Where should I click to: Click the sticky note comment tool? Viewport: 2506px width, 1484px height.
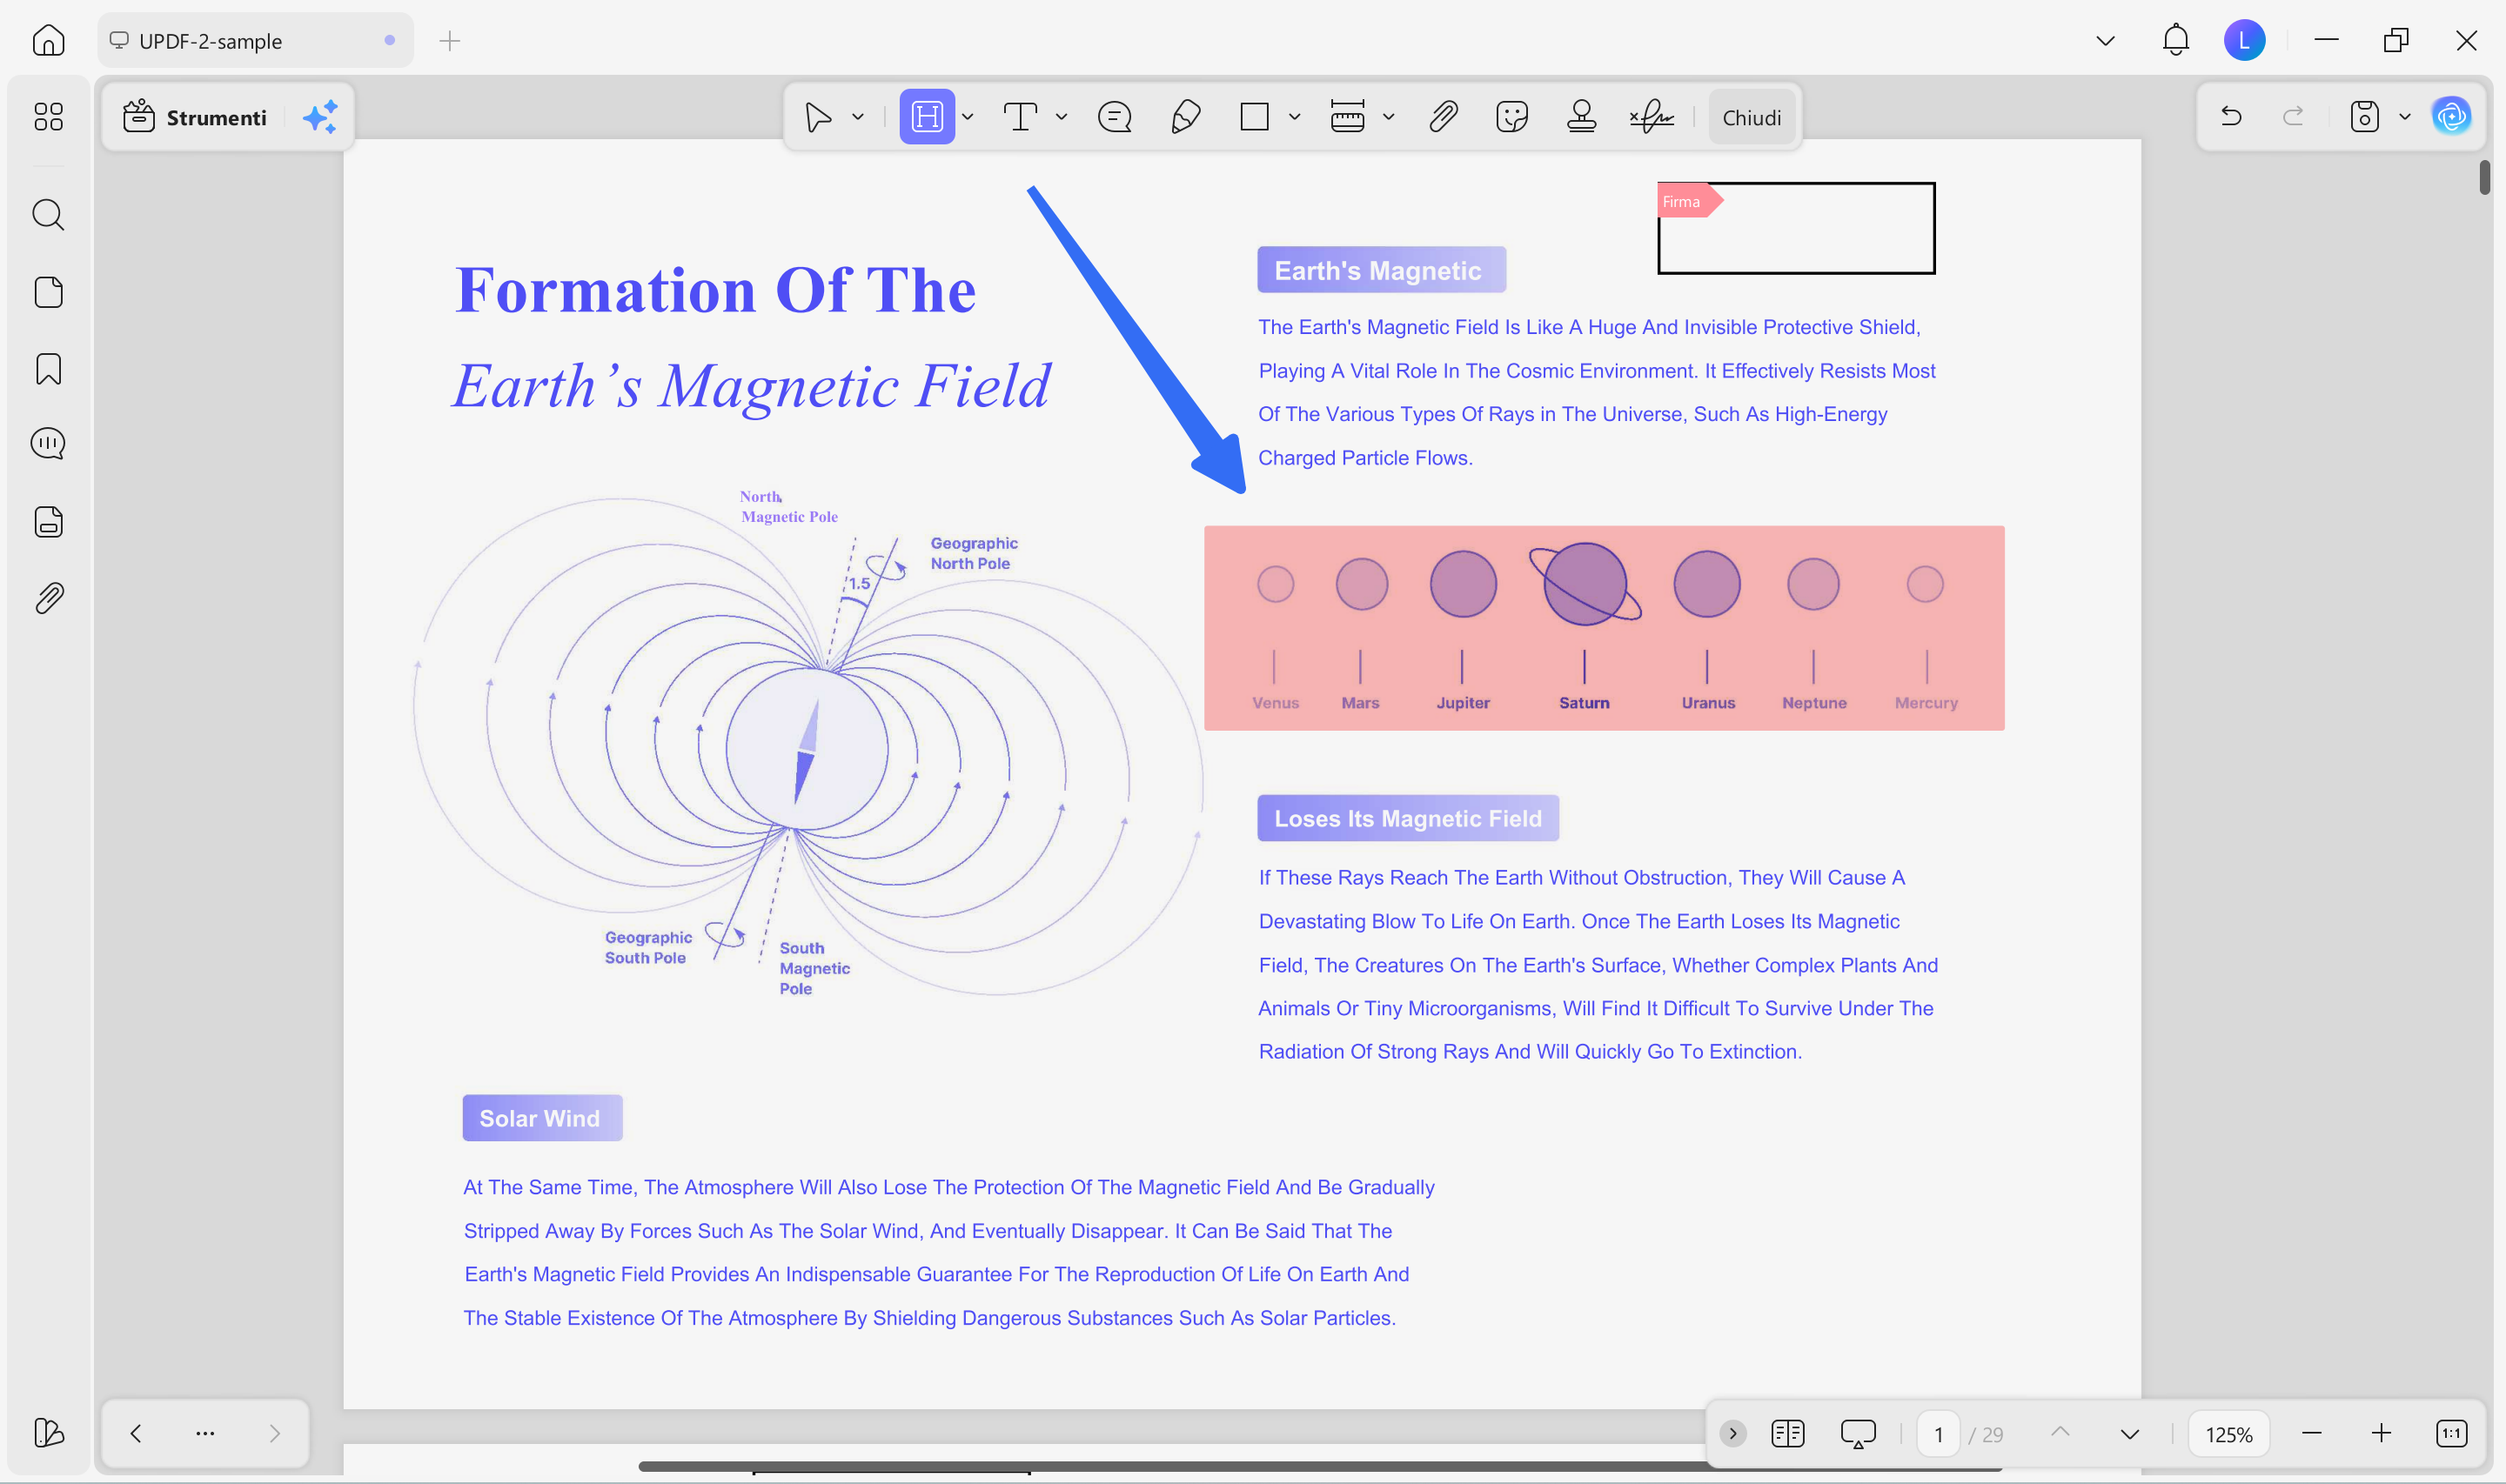[x=1114, y=117]
